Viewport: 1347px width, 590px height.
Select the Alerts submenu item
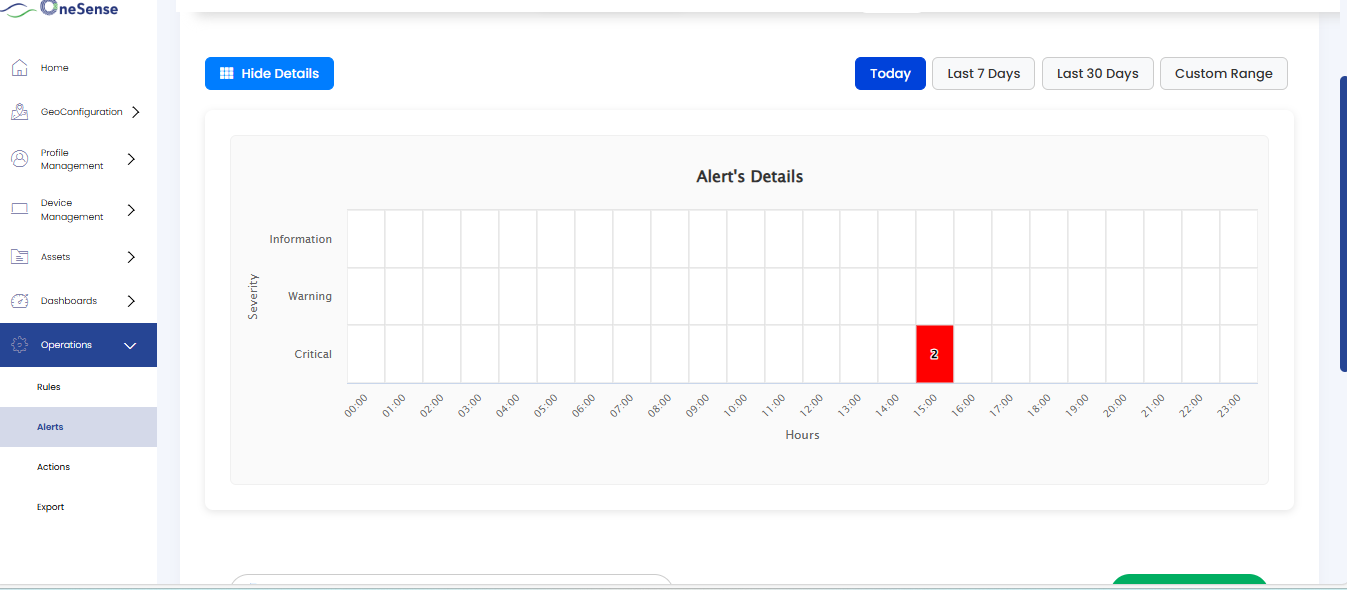click(78, 427)
